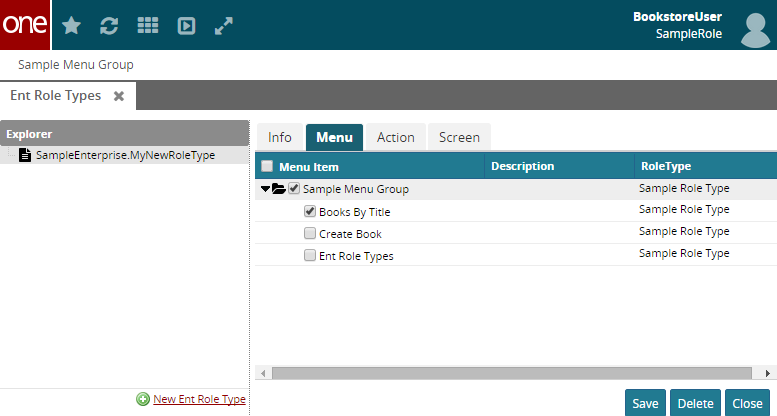Toggle the Menu Item select-all checkbox
Screen dimensions: 777x416
coord(267,166)
